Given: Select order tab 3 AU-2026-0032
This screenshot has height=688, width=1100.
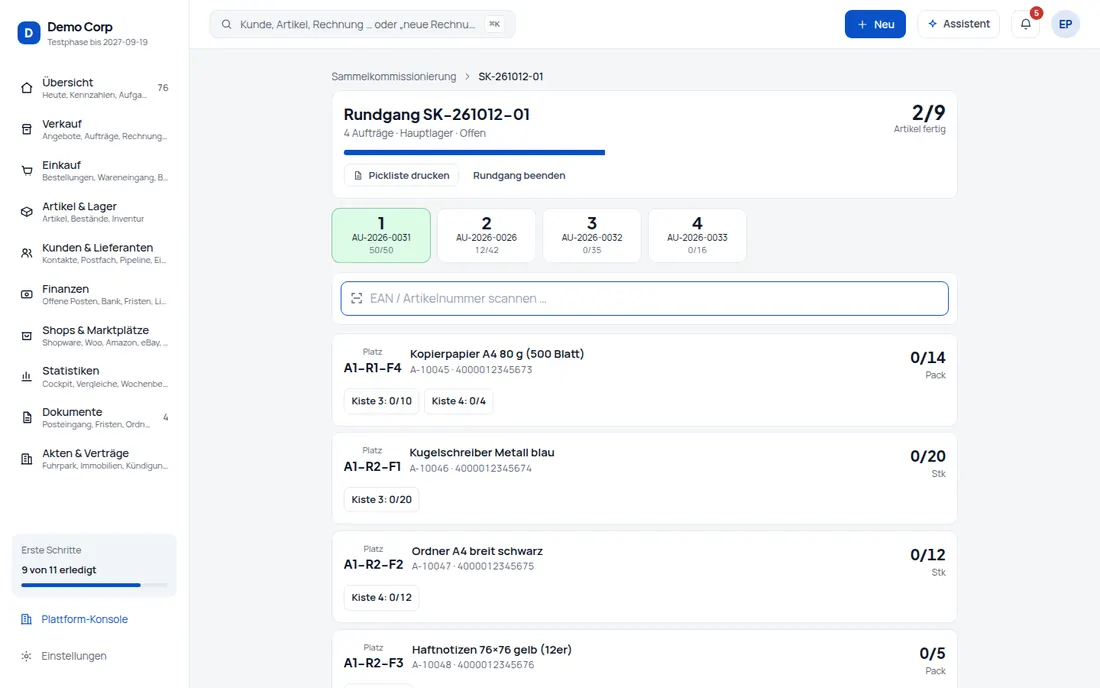Looking at the screenshot, I should click(x=591, y=236).
